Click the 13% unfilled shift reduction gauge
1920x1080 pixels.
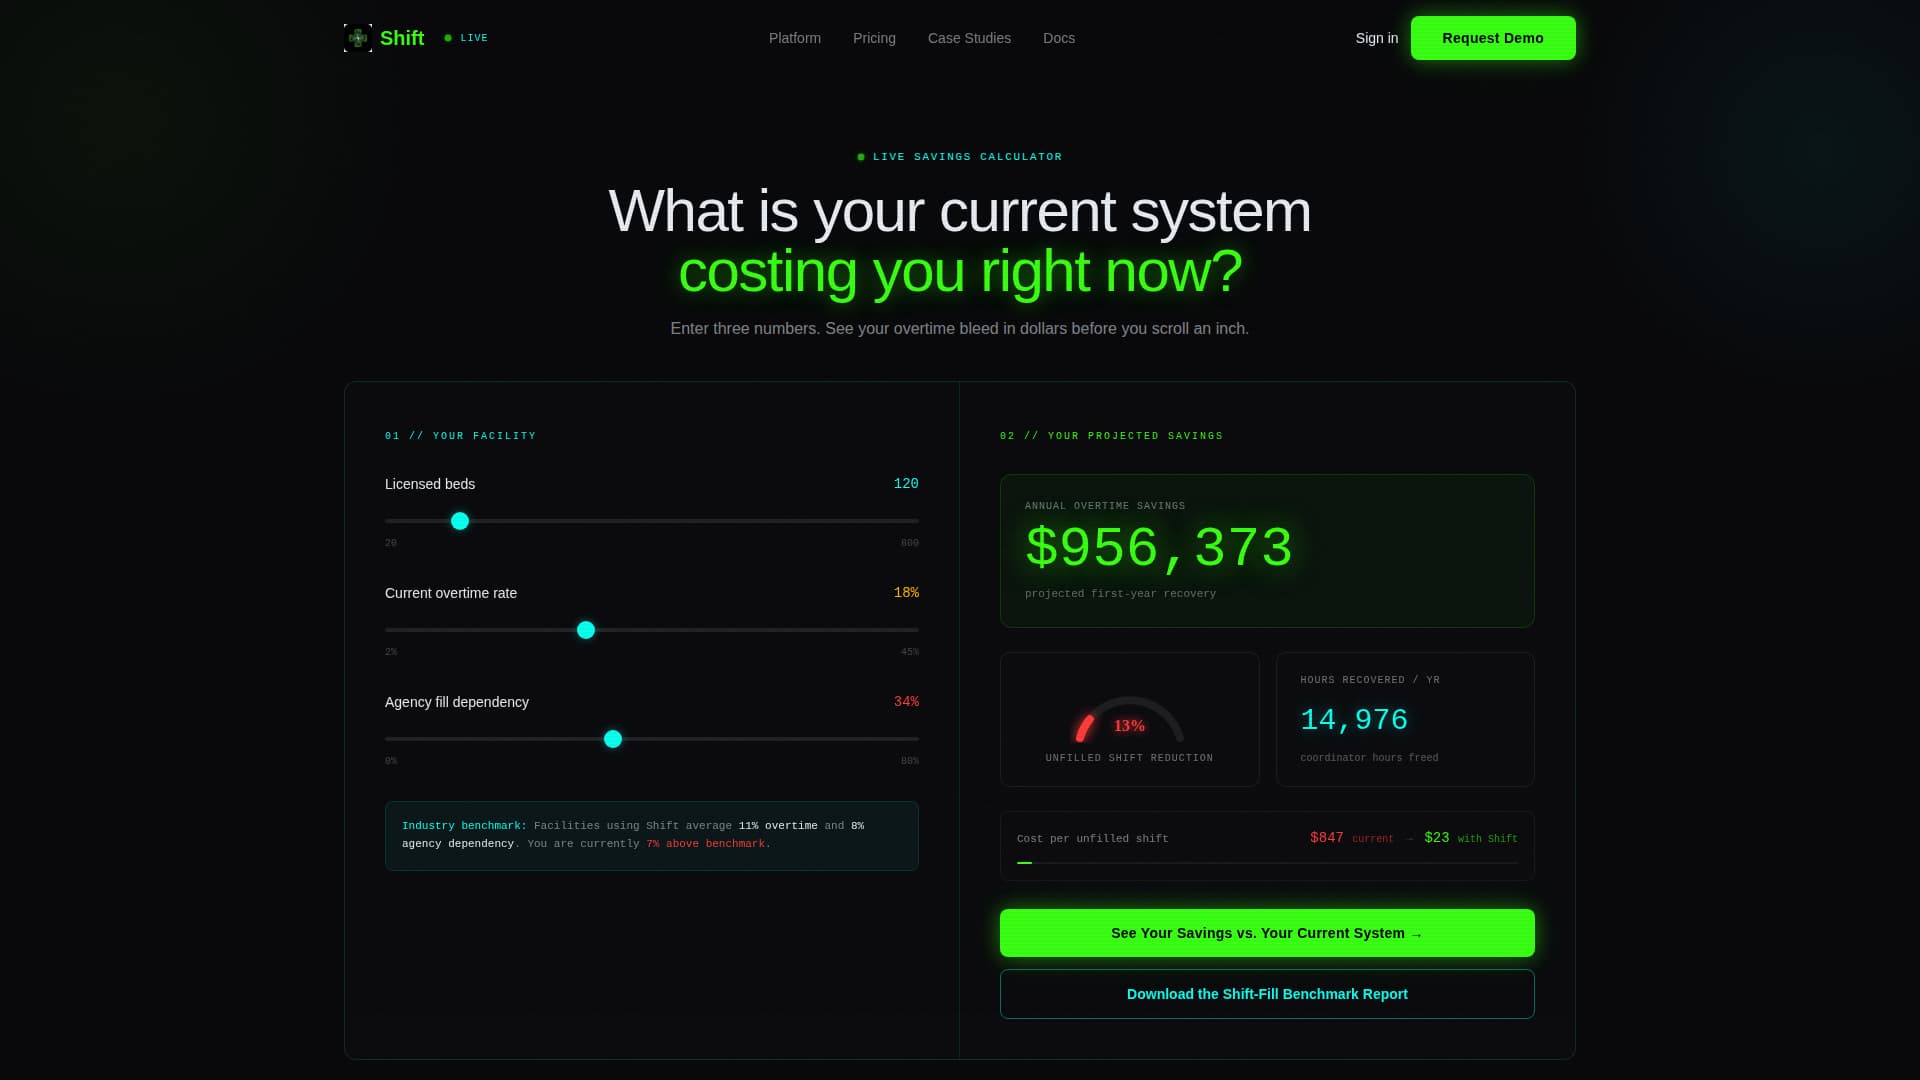pos(1130,719)
